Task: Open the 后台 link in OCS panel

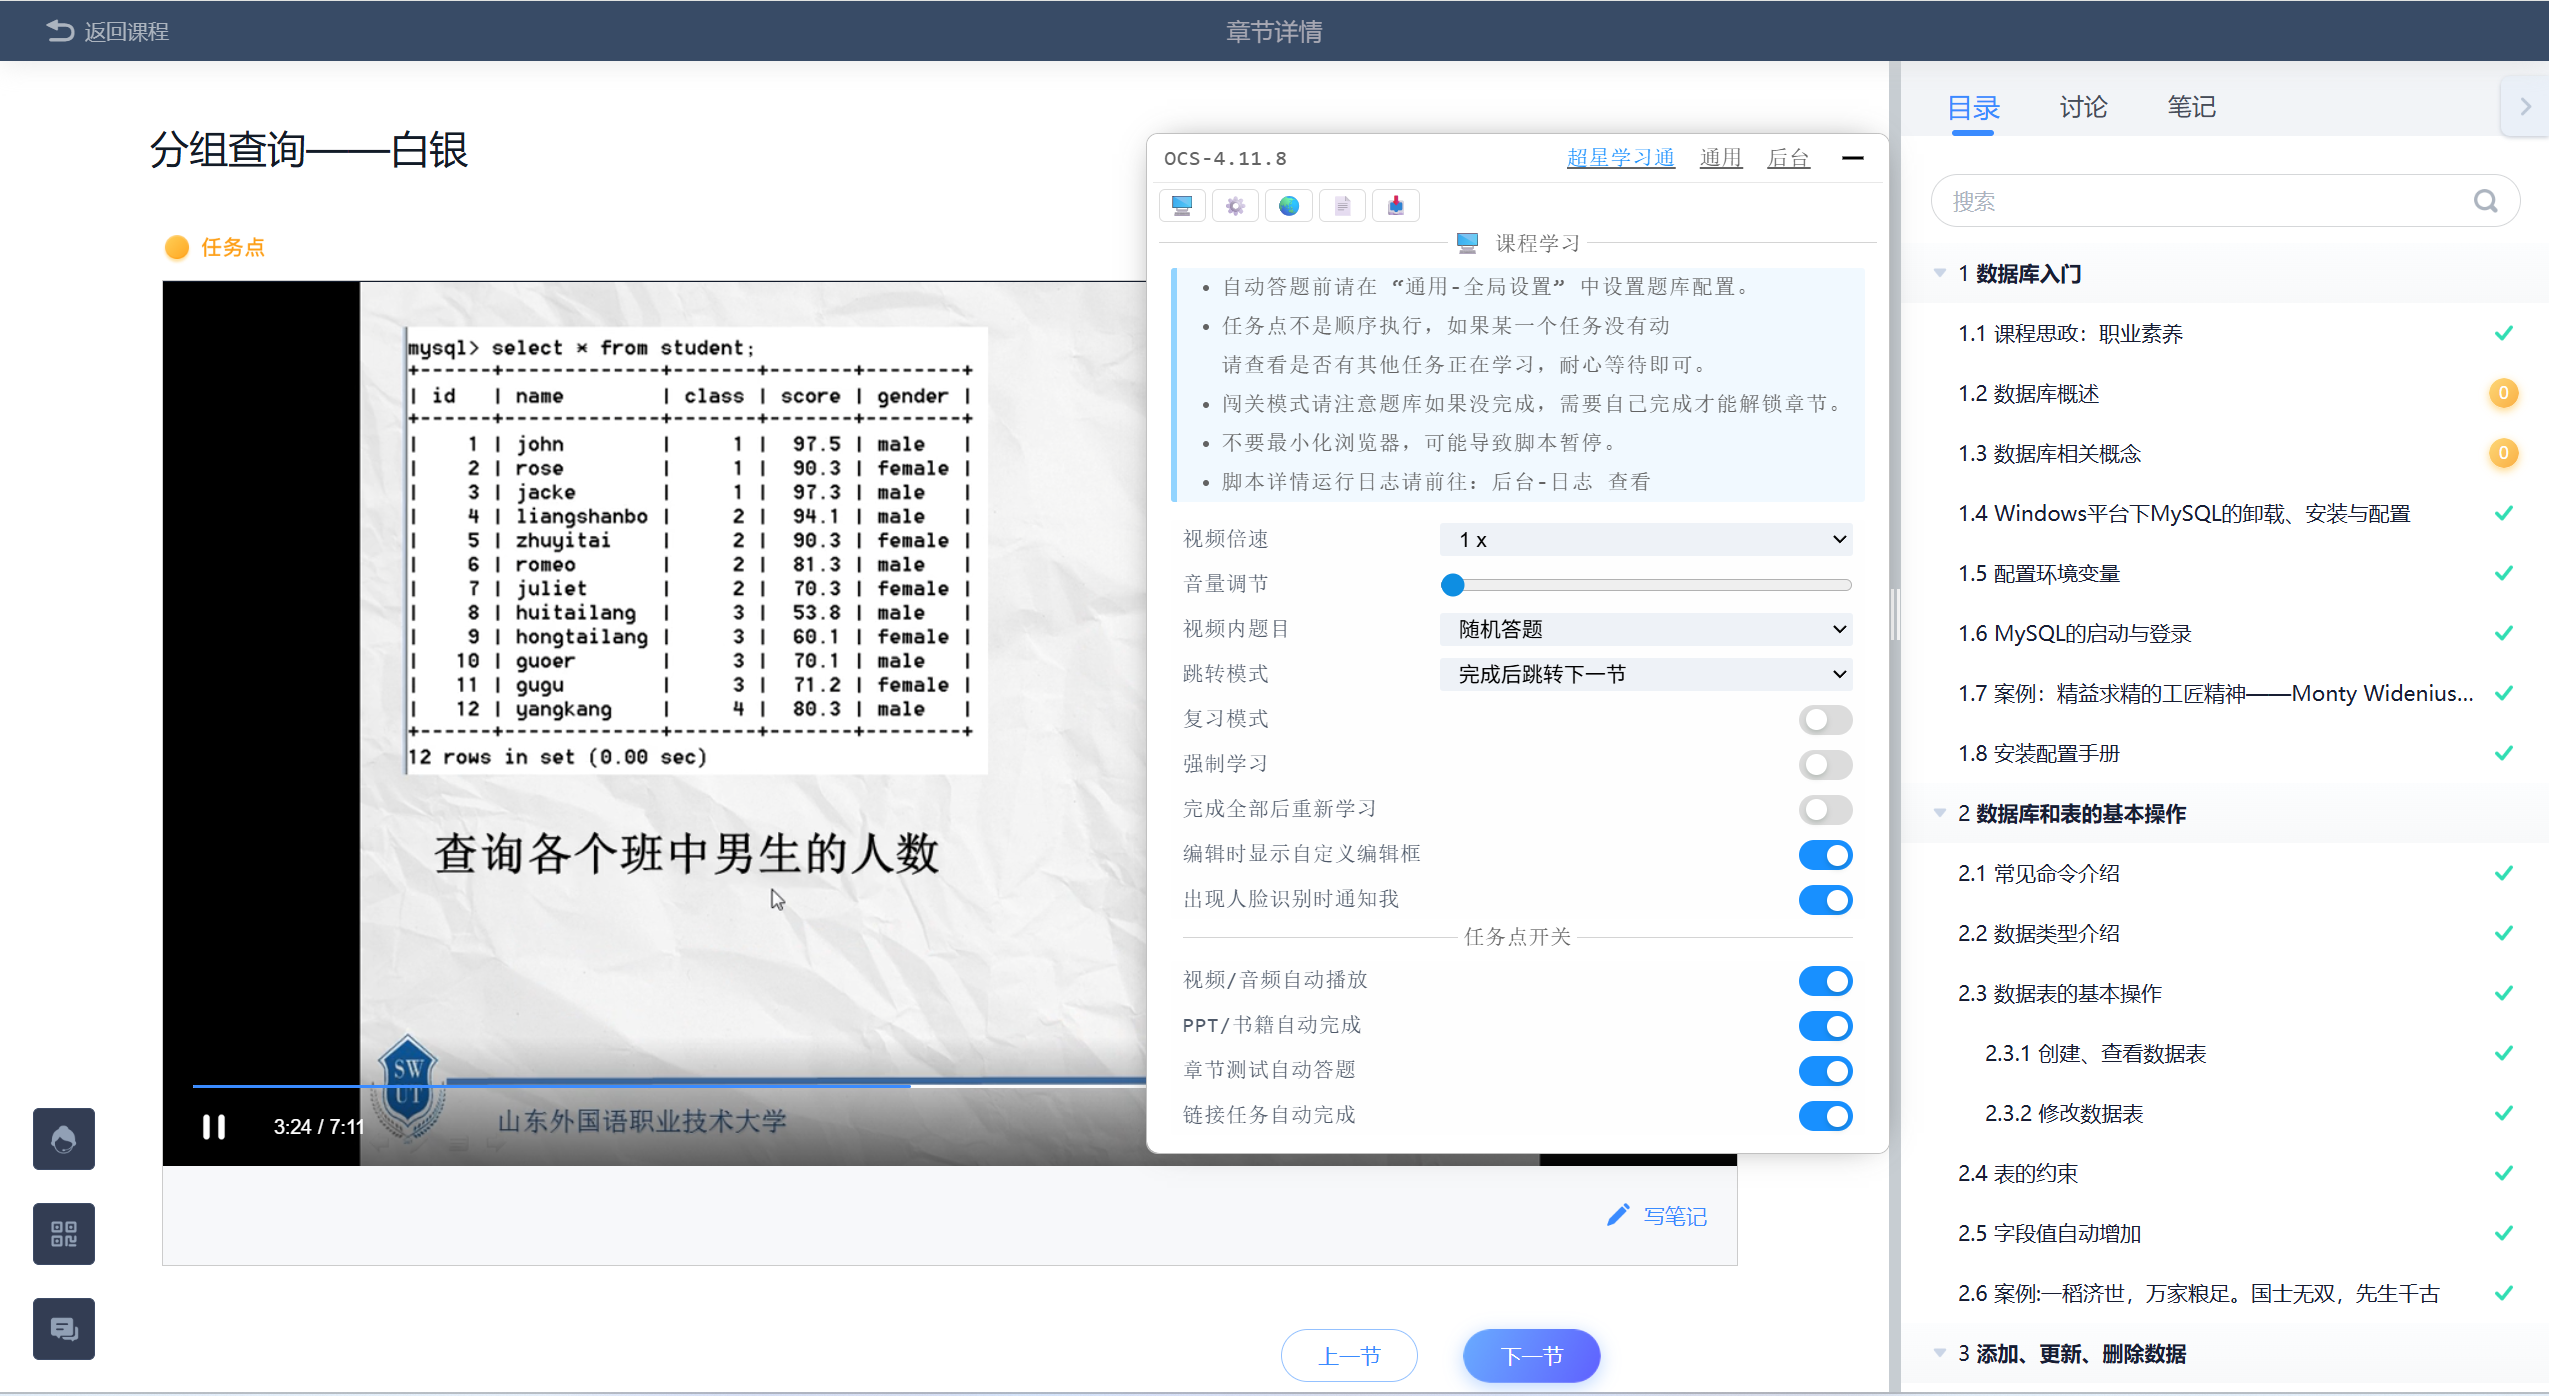Action: click(1788, 158)
